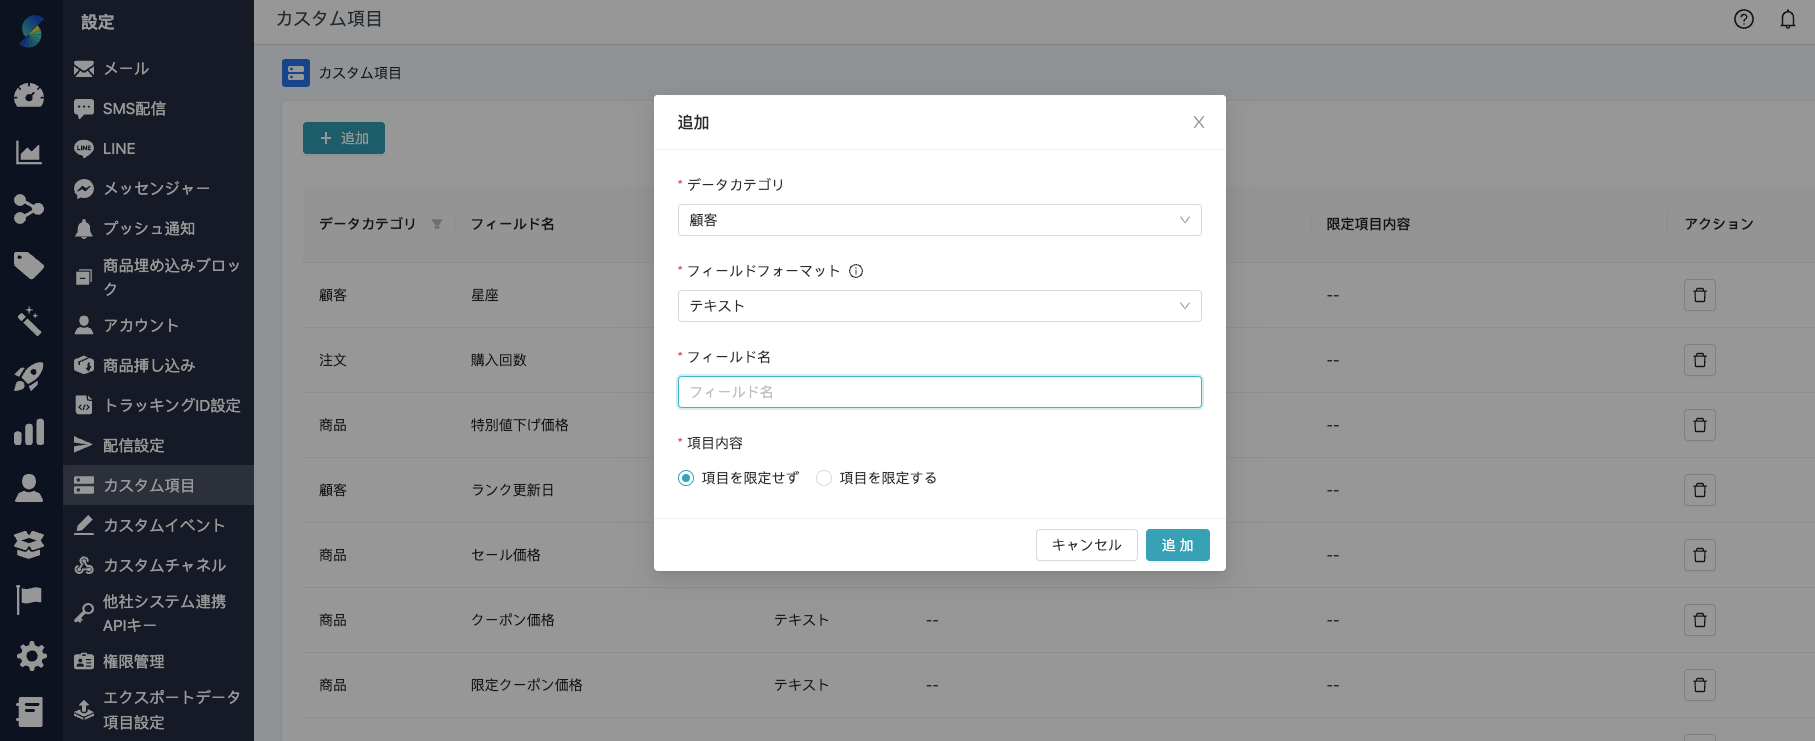Open the tag icon in left rail
Image resolution: width=1815 pixels, height=741 pixels.
click(x=29, y=265)
